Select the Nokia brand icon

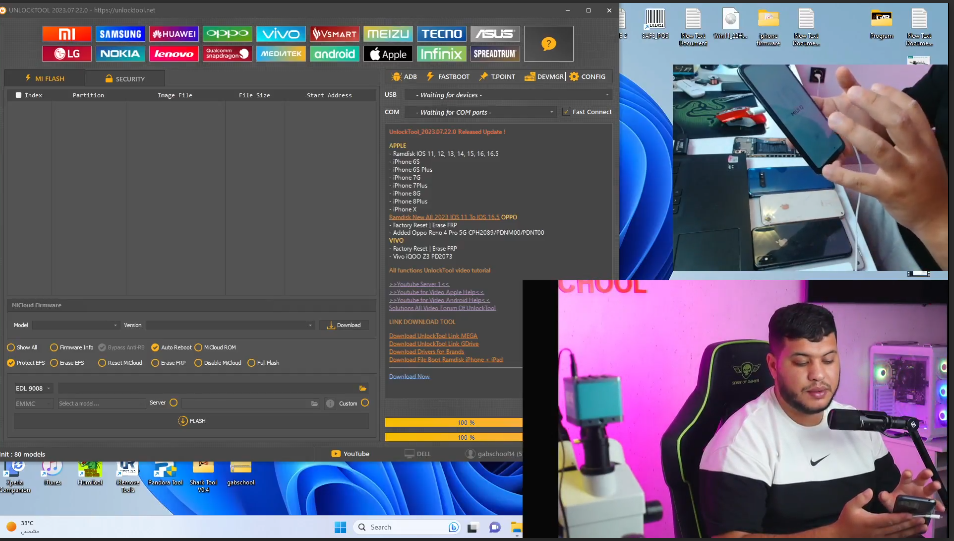pos(120,54)
